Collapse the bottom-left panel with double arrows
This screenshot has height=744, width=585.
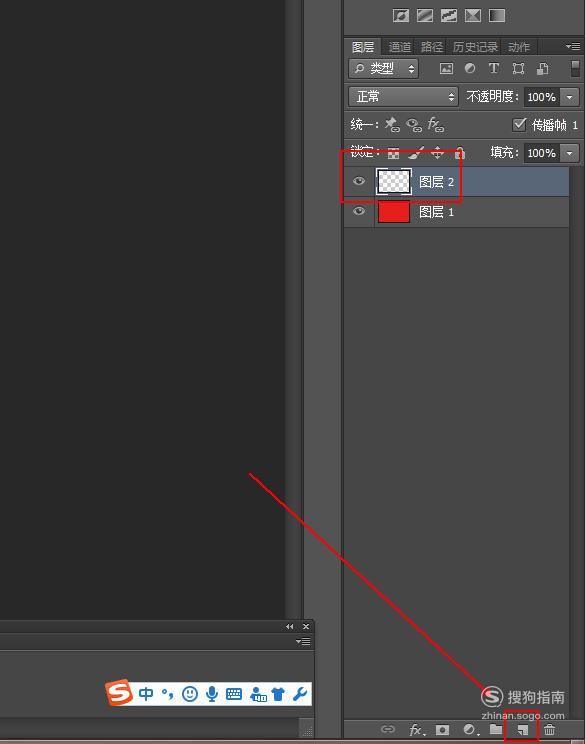289,626
